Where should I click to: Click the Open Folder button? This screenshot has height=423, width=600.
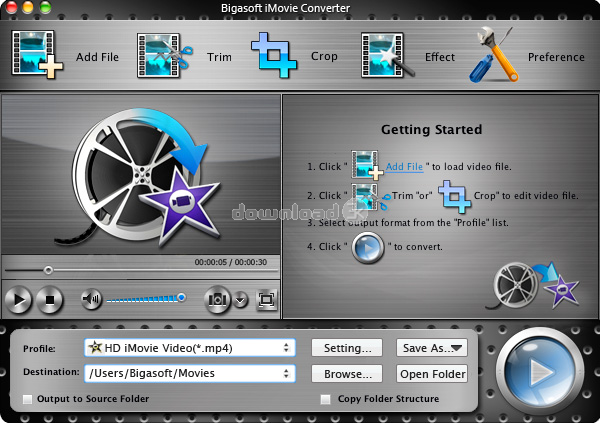click(432, 374)
